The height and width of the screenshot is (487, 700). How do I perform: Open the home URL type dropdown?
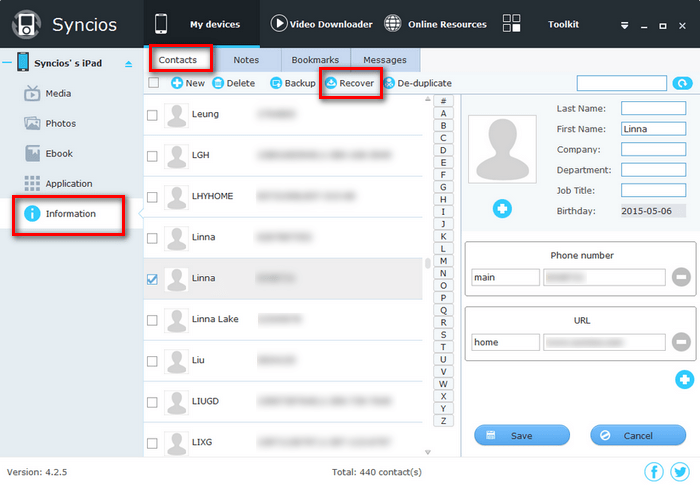point(505,342)
